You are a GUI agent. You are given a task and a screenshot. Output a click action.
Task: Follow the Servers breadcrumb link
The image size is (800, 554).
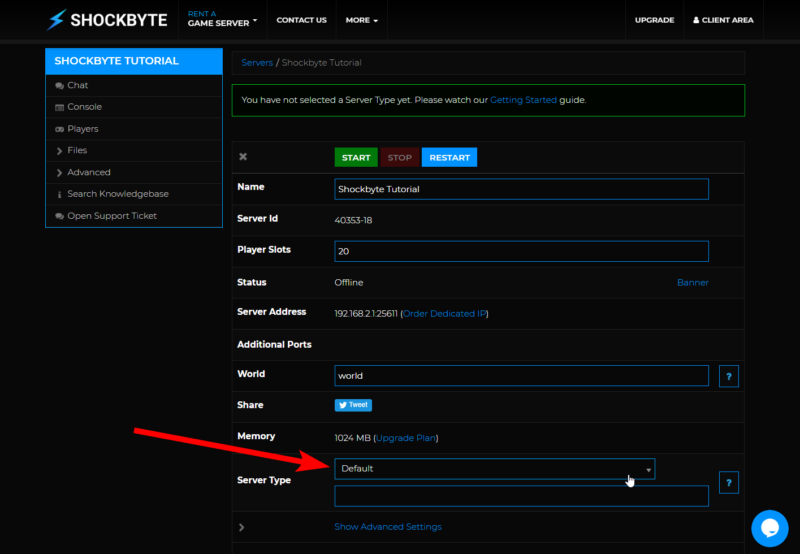[x=257, y=63]
